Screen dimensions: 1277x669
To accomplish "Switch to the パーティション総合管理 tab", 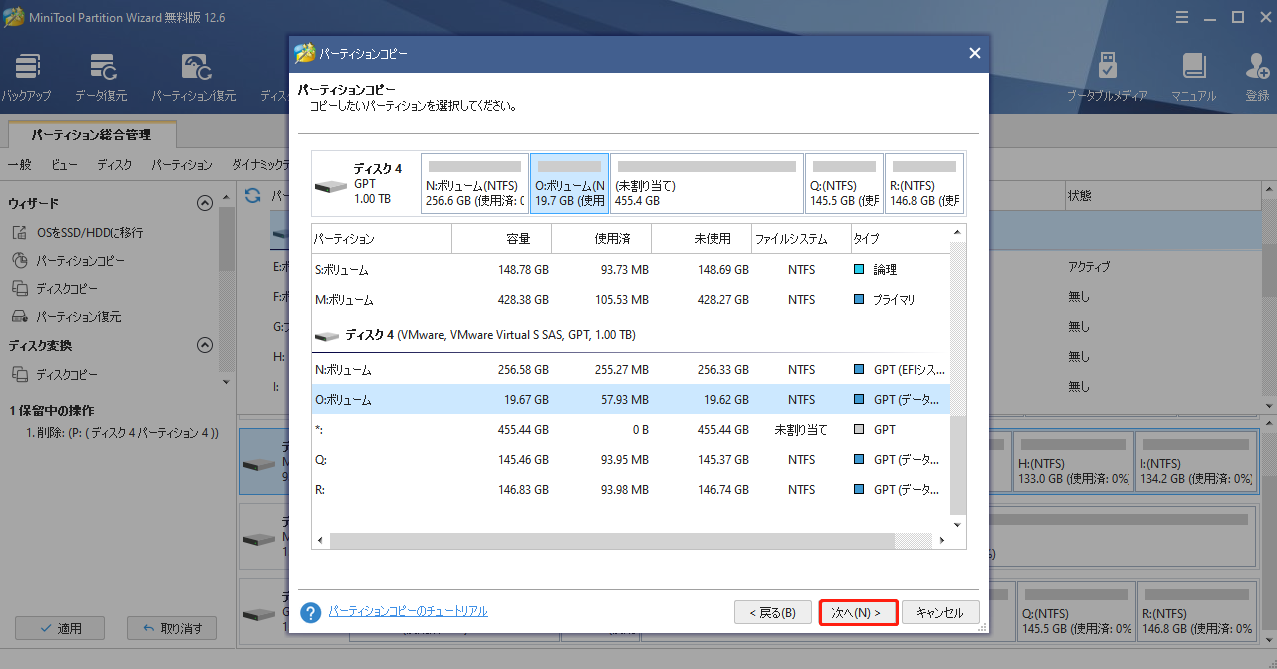I will click(x=90, y=133).
